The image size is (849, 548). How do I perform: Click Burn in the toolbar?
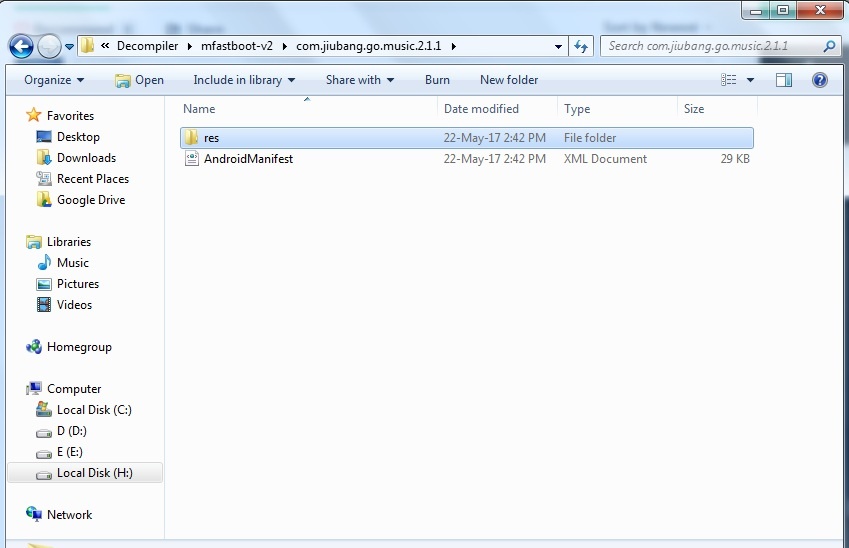click(x=437, y=80)
